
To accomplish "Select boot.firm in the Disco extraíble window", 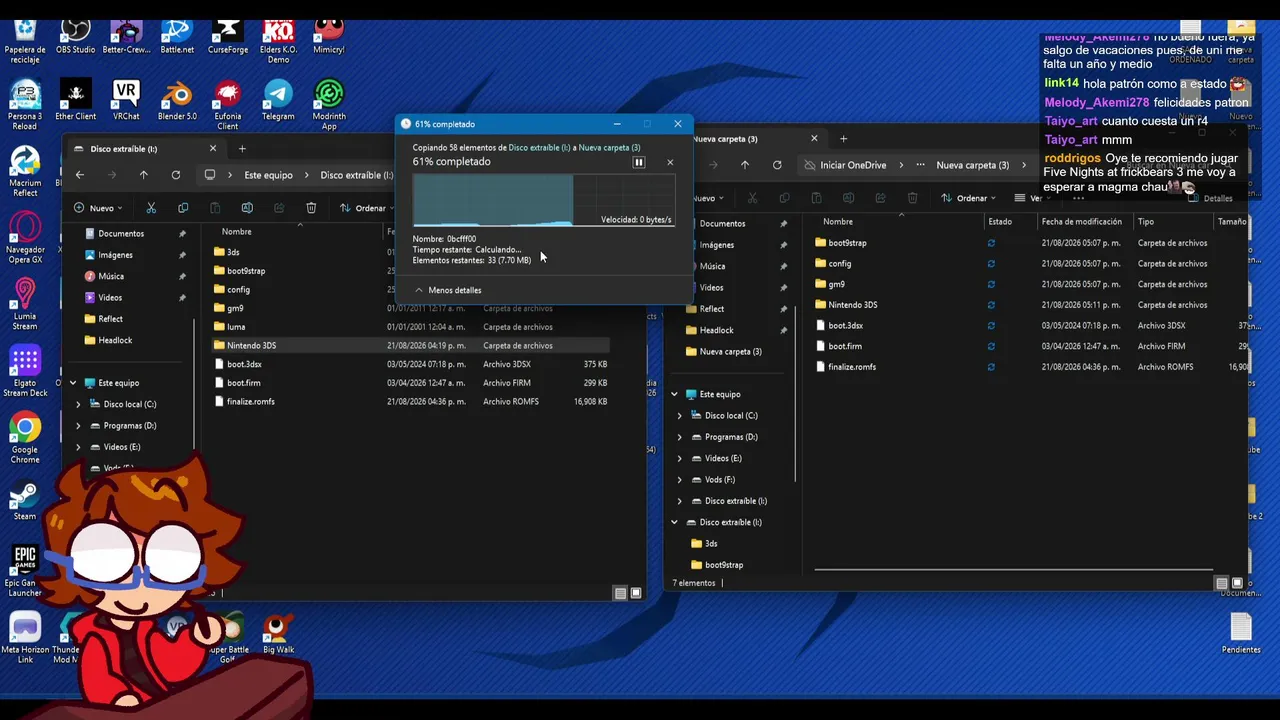I will [243, 383].
